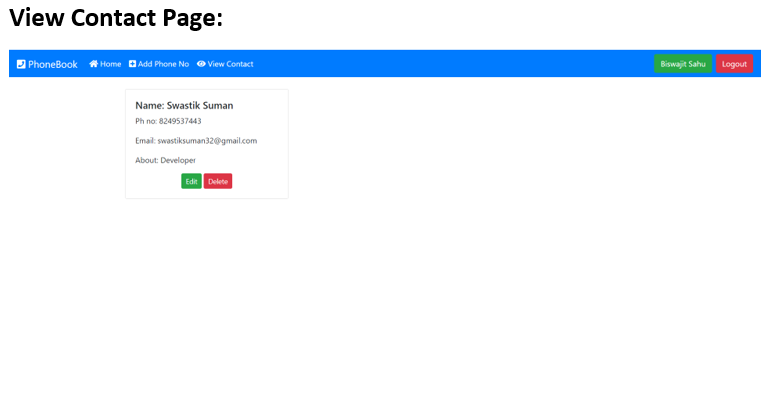This screenshot has height=417, width=767.
Task: Edit the Swastik Suman contact
Action: 191,181
